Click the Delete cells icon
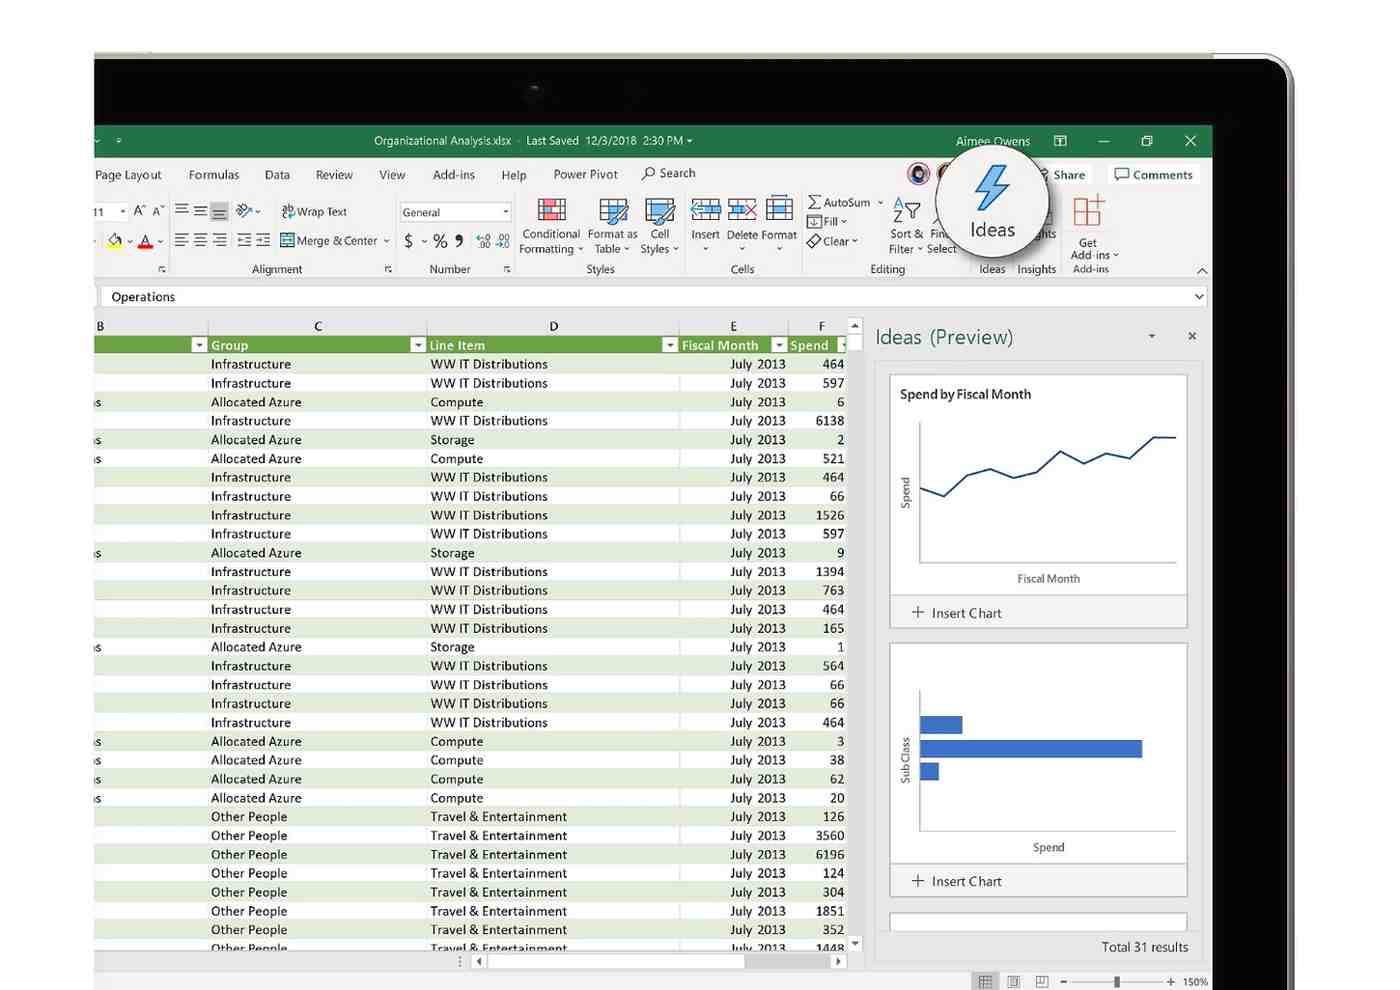 [742, 210]
